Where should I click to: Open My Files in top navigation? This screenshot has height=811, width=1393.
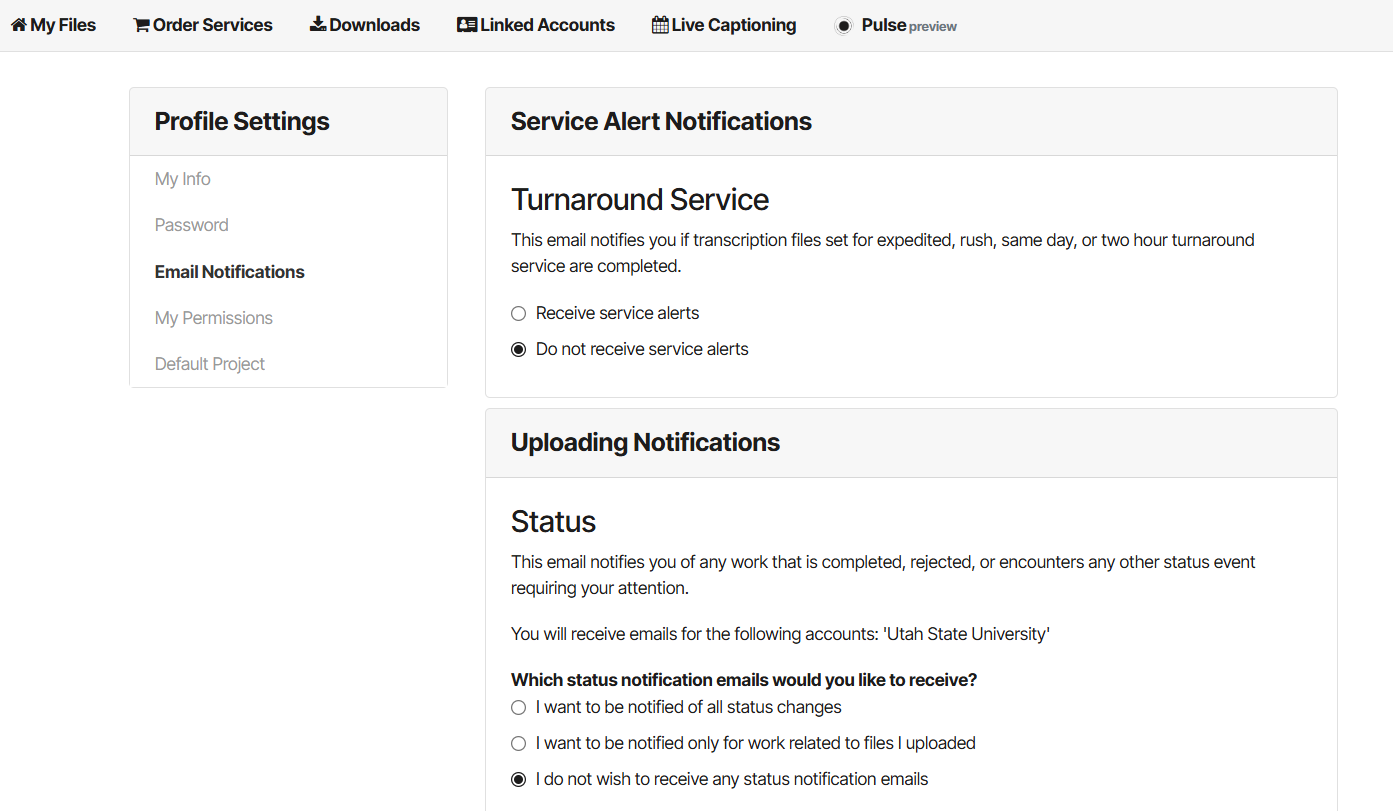pyautogui.click(x=54, y=25)
